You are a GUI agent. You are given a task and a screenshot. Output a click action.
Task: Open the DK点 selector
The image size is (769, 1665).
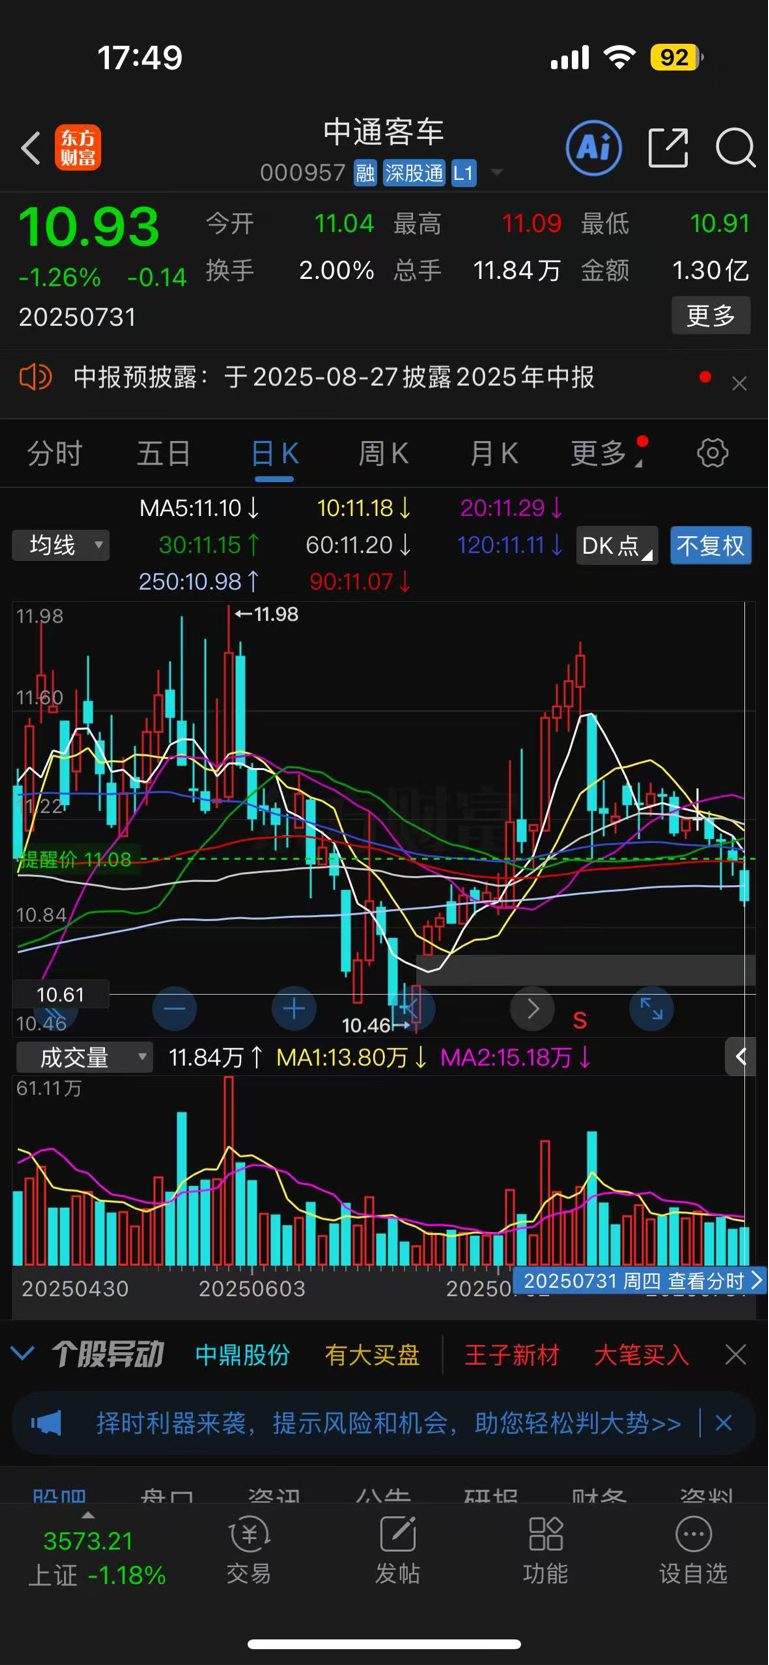pos(617,545)
